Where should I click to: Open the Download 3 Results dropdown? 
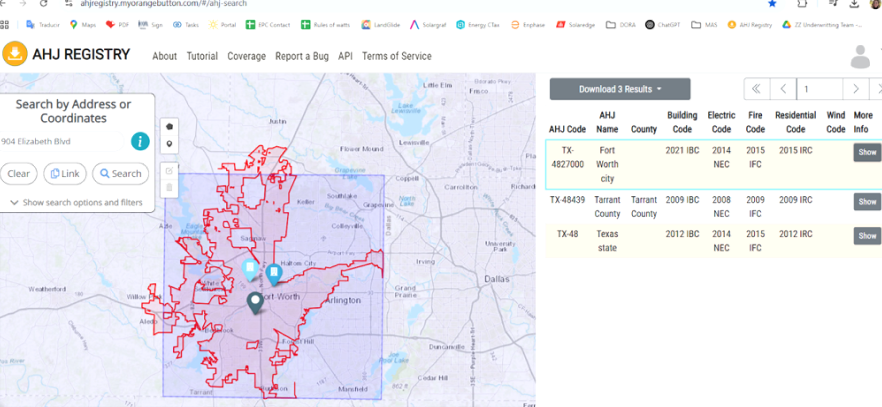coord(620,89)
